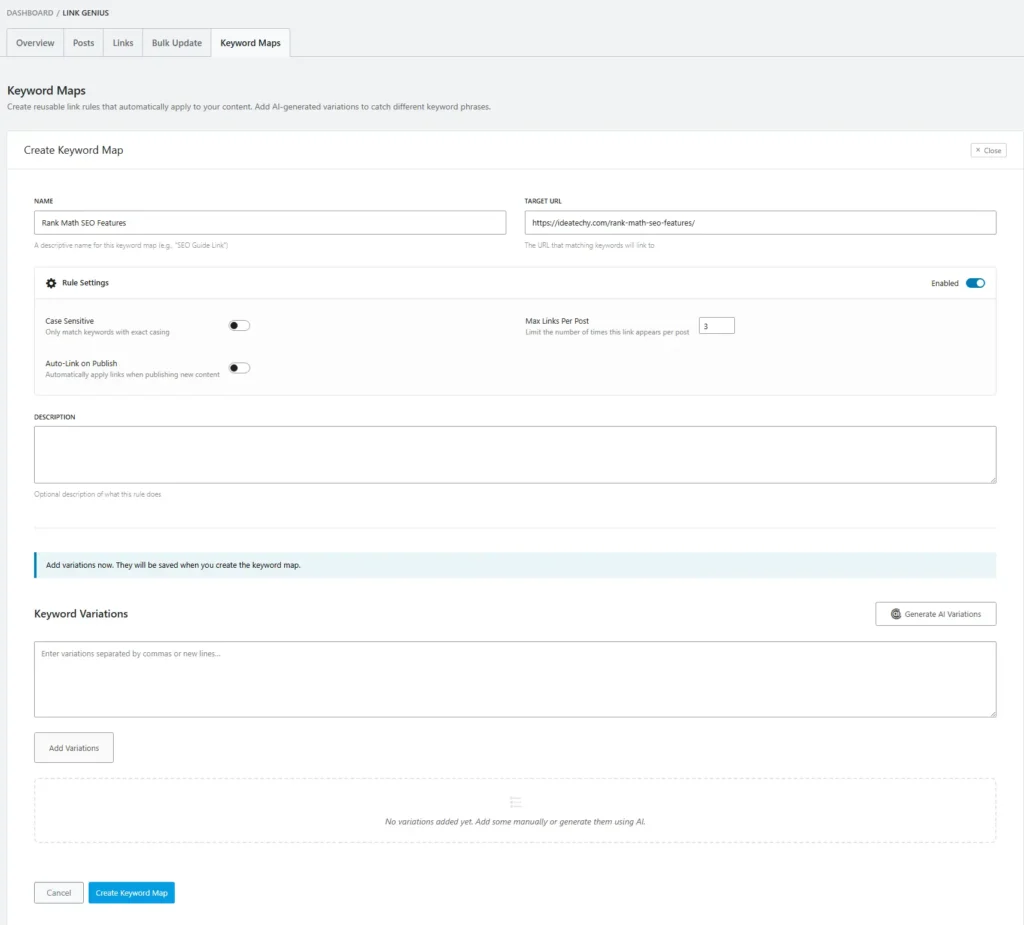The image size is (1024, 925).
Task: Disable the Enabled toggle for Rule Settings
Action: point(975,283)
